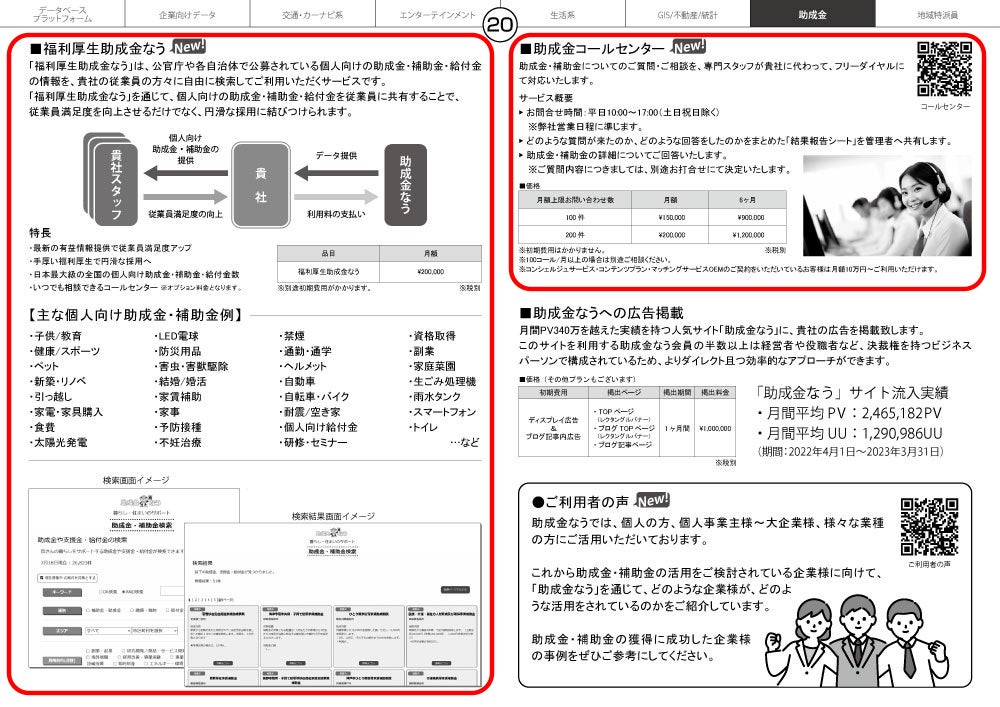Viewport: 1000px width, 707px height.
Task: Click the 助成金なうへの広告掲載 heading
Action: pos(601,312)
